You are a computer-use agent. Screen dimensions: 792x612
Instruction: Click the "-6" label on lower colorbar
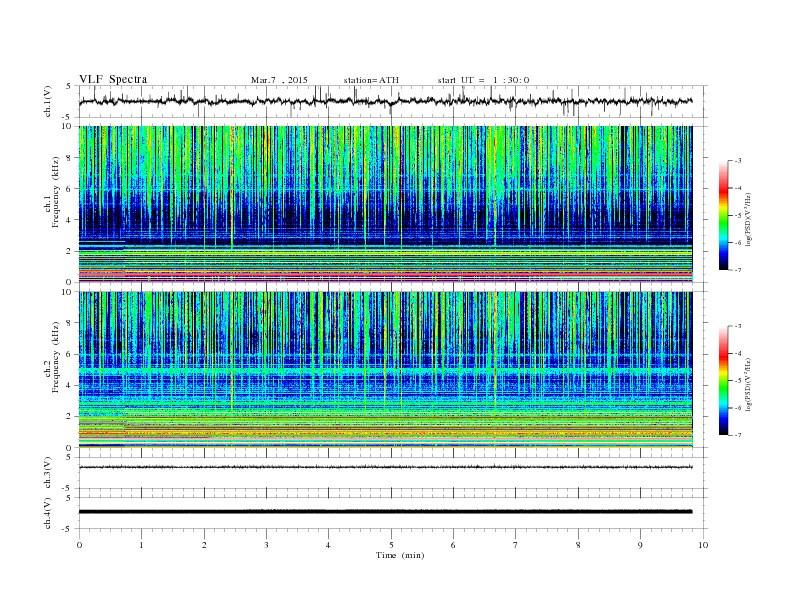[x=737, y=408]
